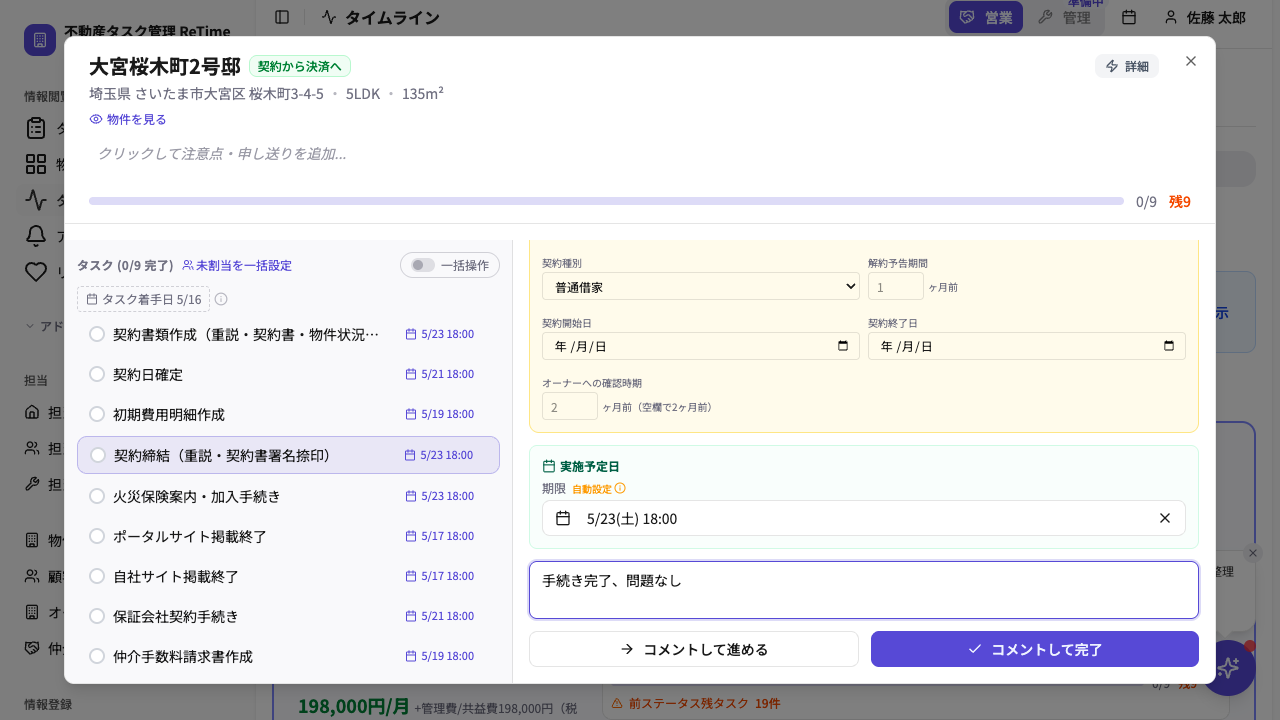Click the コメントして完了 button
This screenshot has height=720, width=1280.
coord(1035,649)
